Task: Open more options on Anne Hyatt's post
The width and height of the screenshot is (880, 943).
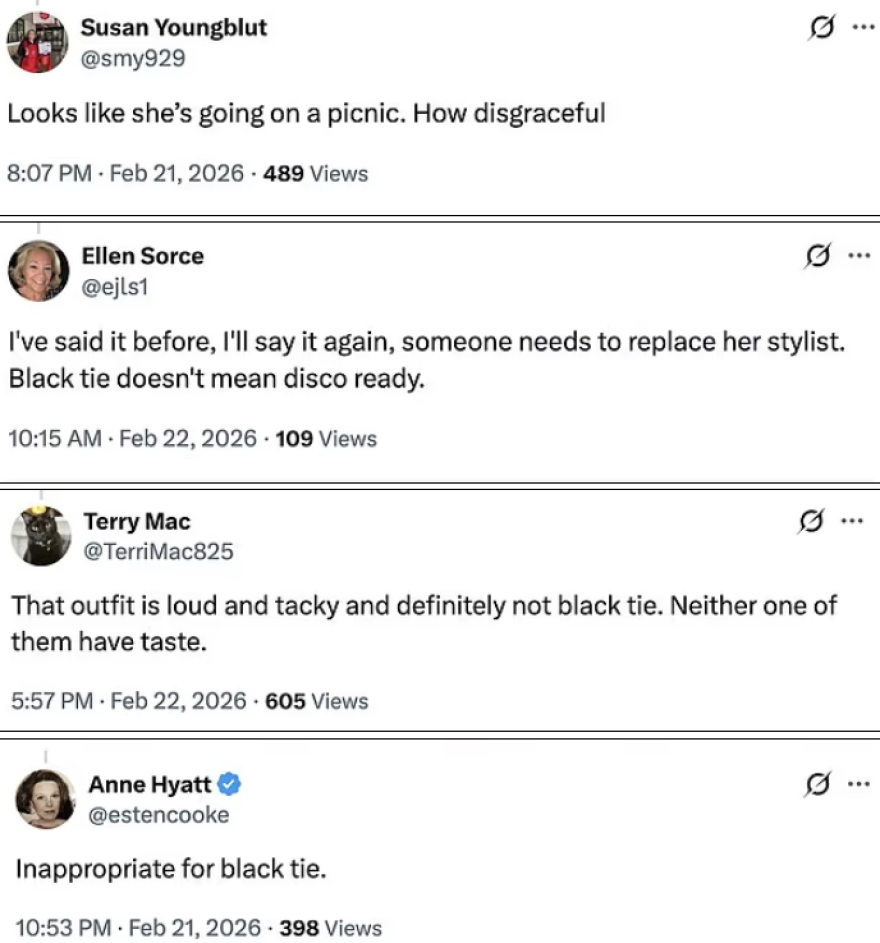Action: pos(857,784)
